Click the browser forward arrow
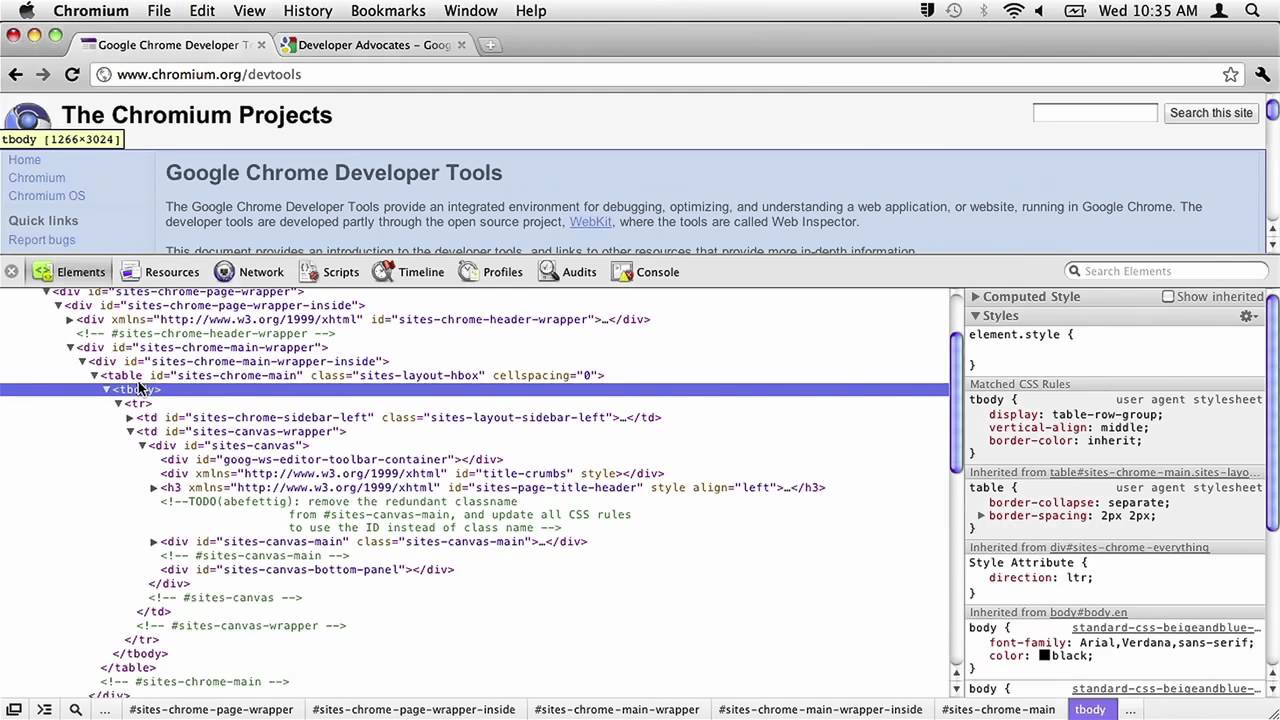 (43, 74)
